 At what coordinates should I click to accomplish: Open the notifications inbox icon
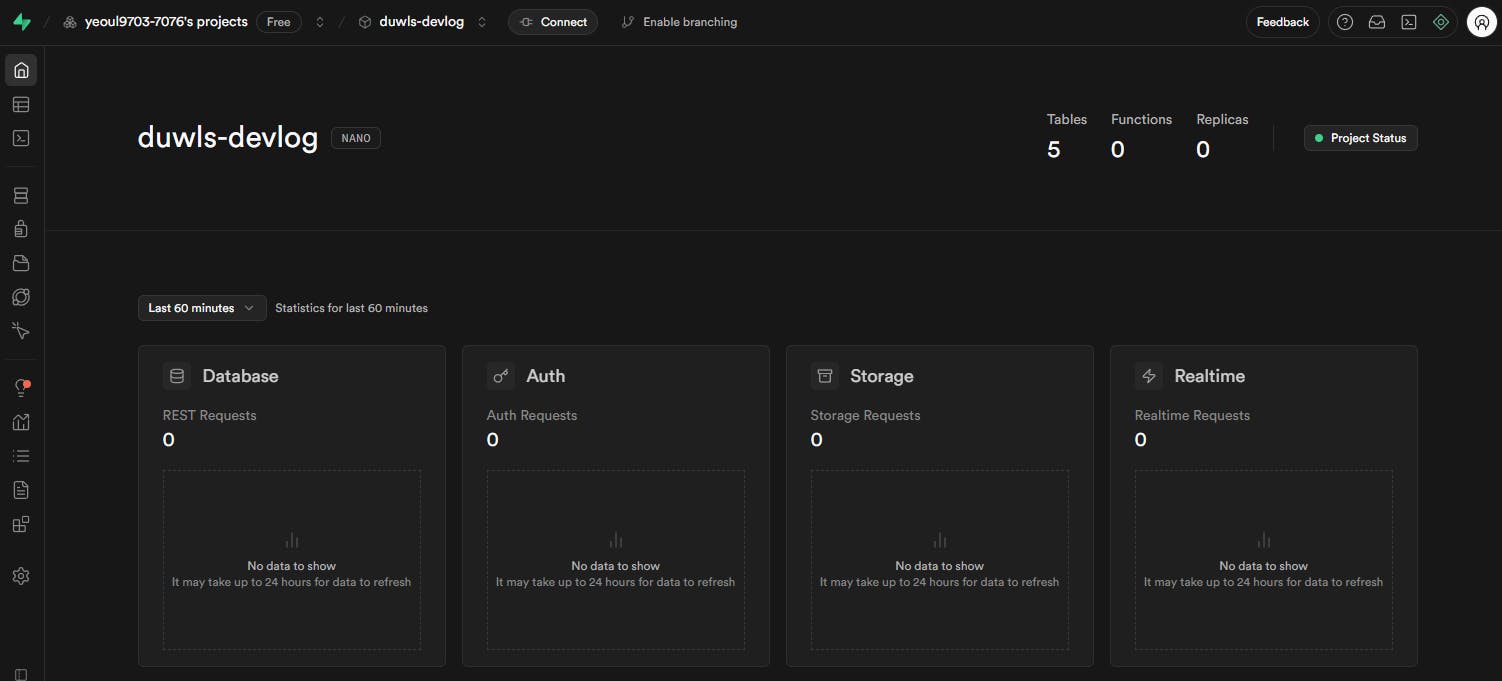tap(1377, 22)
